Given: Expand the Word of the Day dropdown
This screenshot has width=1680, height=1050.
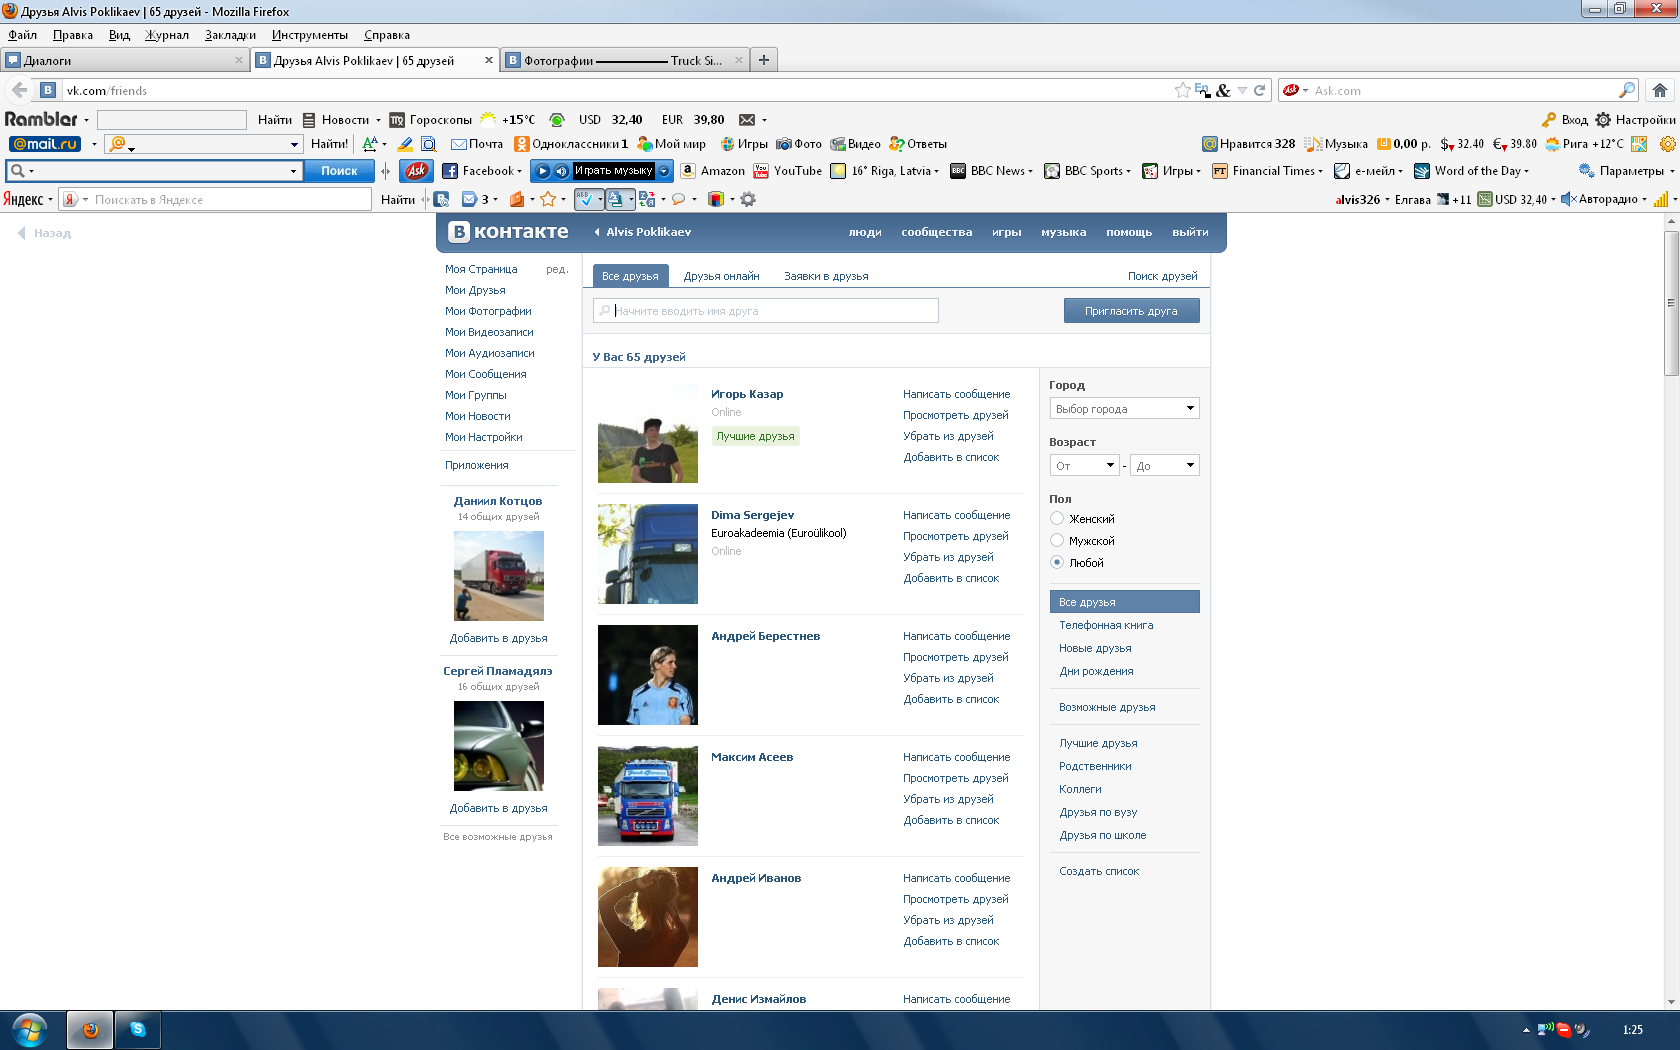Looking at the screenshot, I should 1526,171.
